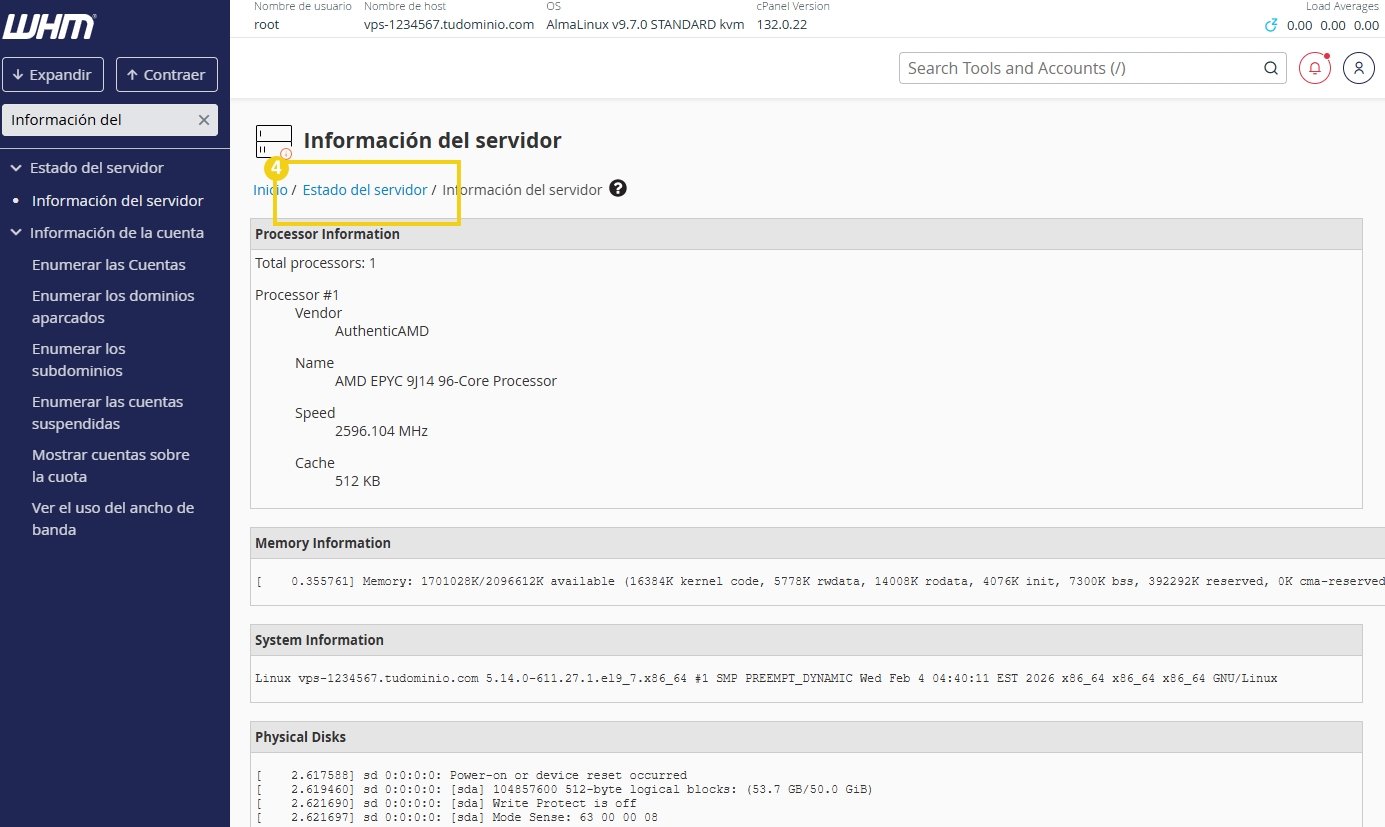Clear the sidebar search with X icon
1385x827 pixels.
click(204, 120)
